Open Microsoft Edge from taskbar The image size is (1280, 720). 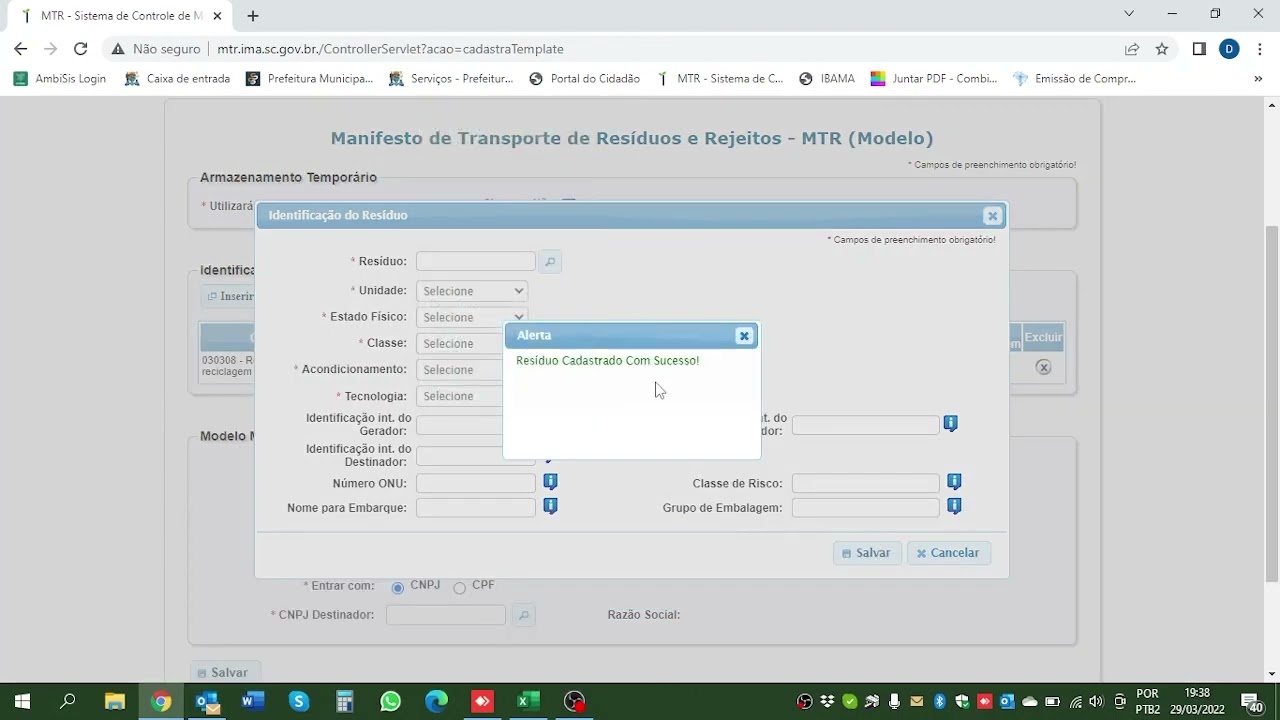437,701
